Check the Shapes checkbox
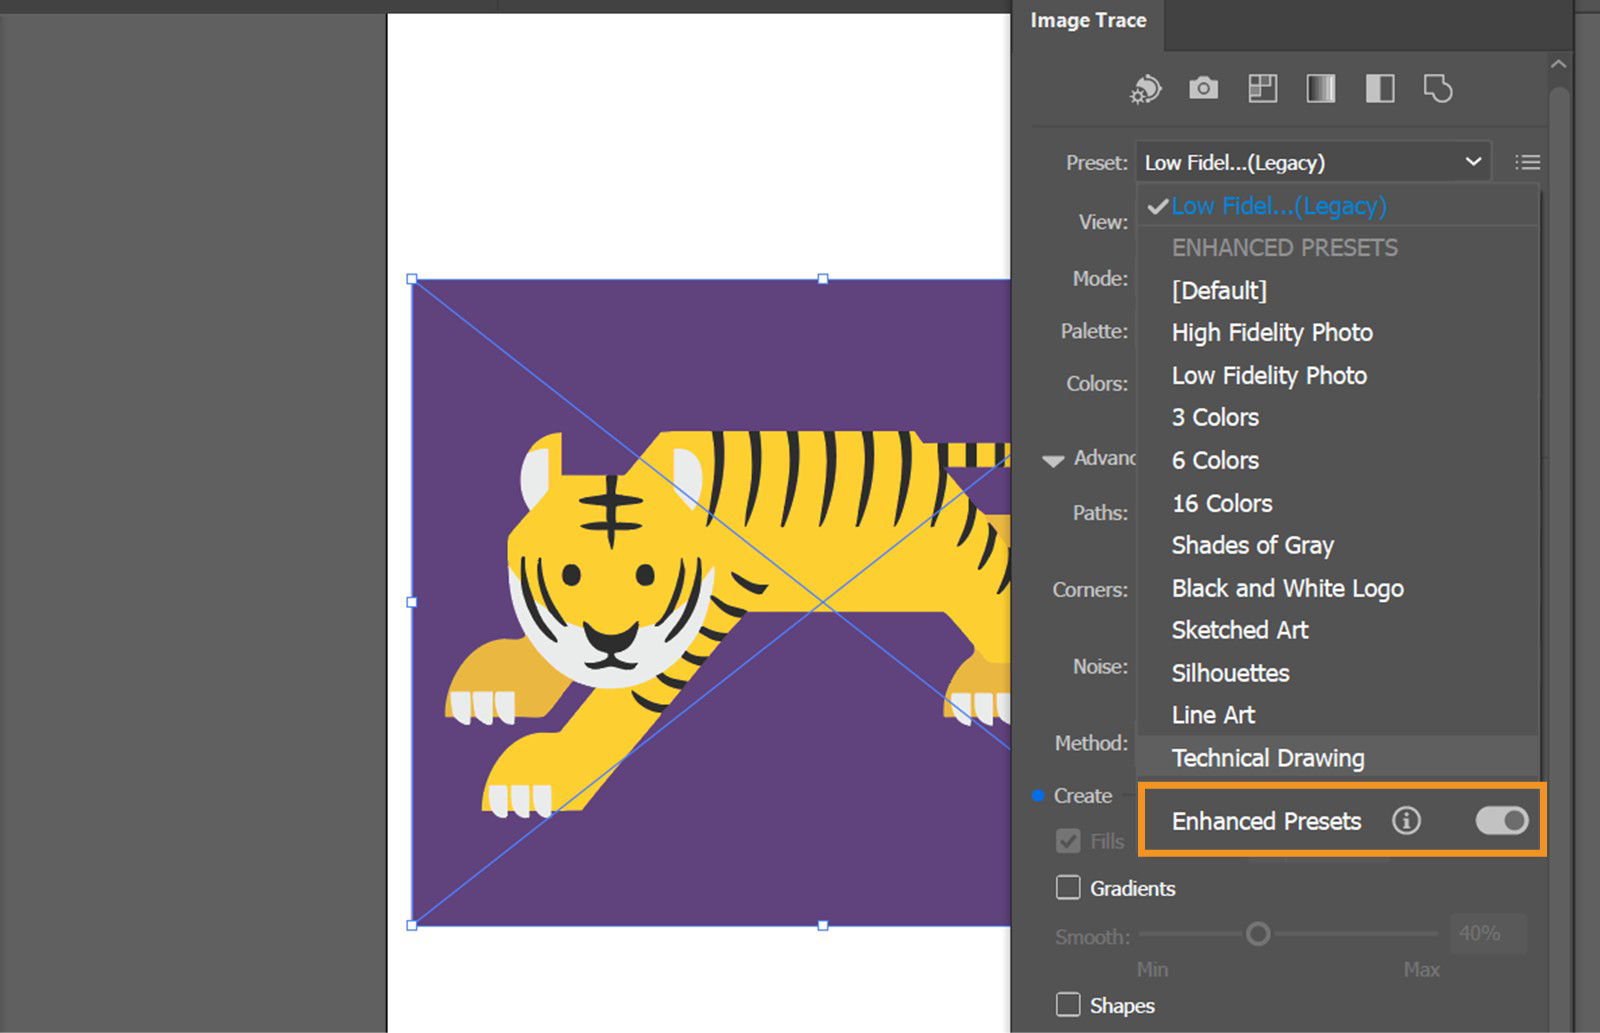 coord(1066,1005)
